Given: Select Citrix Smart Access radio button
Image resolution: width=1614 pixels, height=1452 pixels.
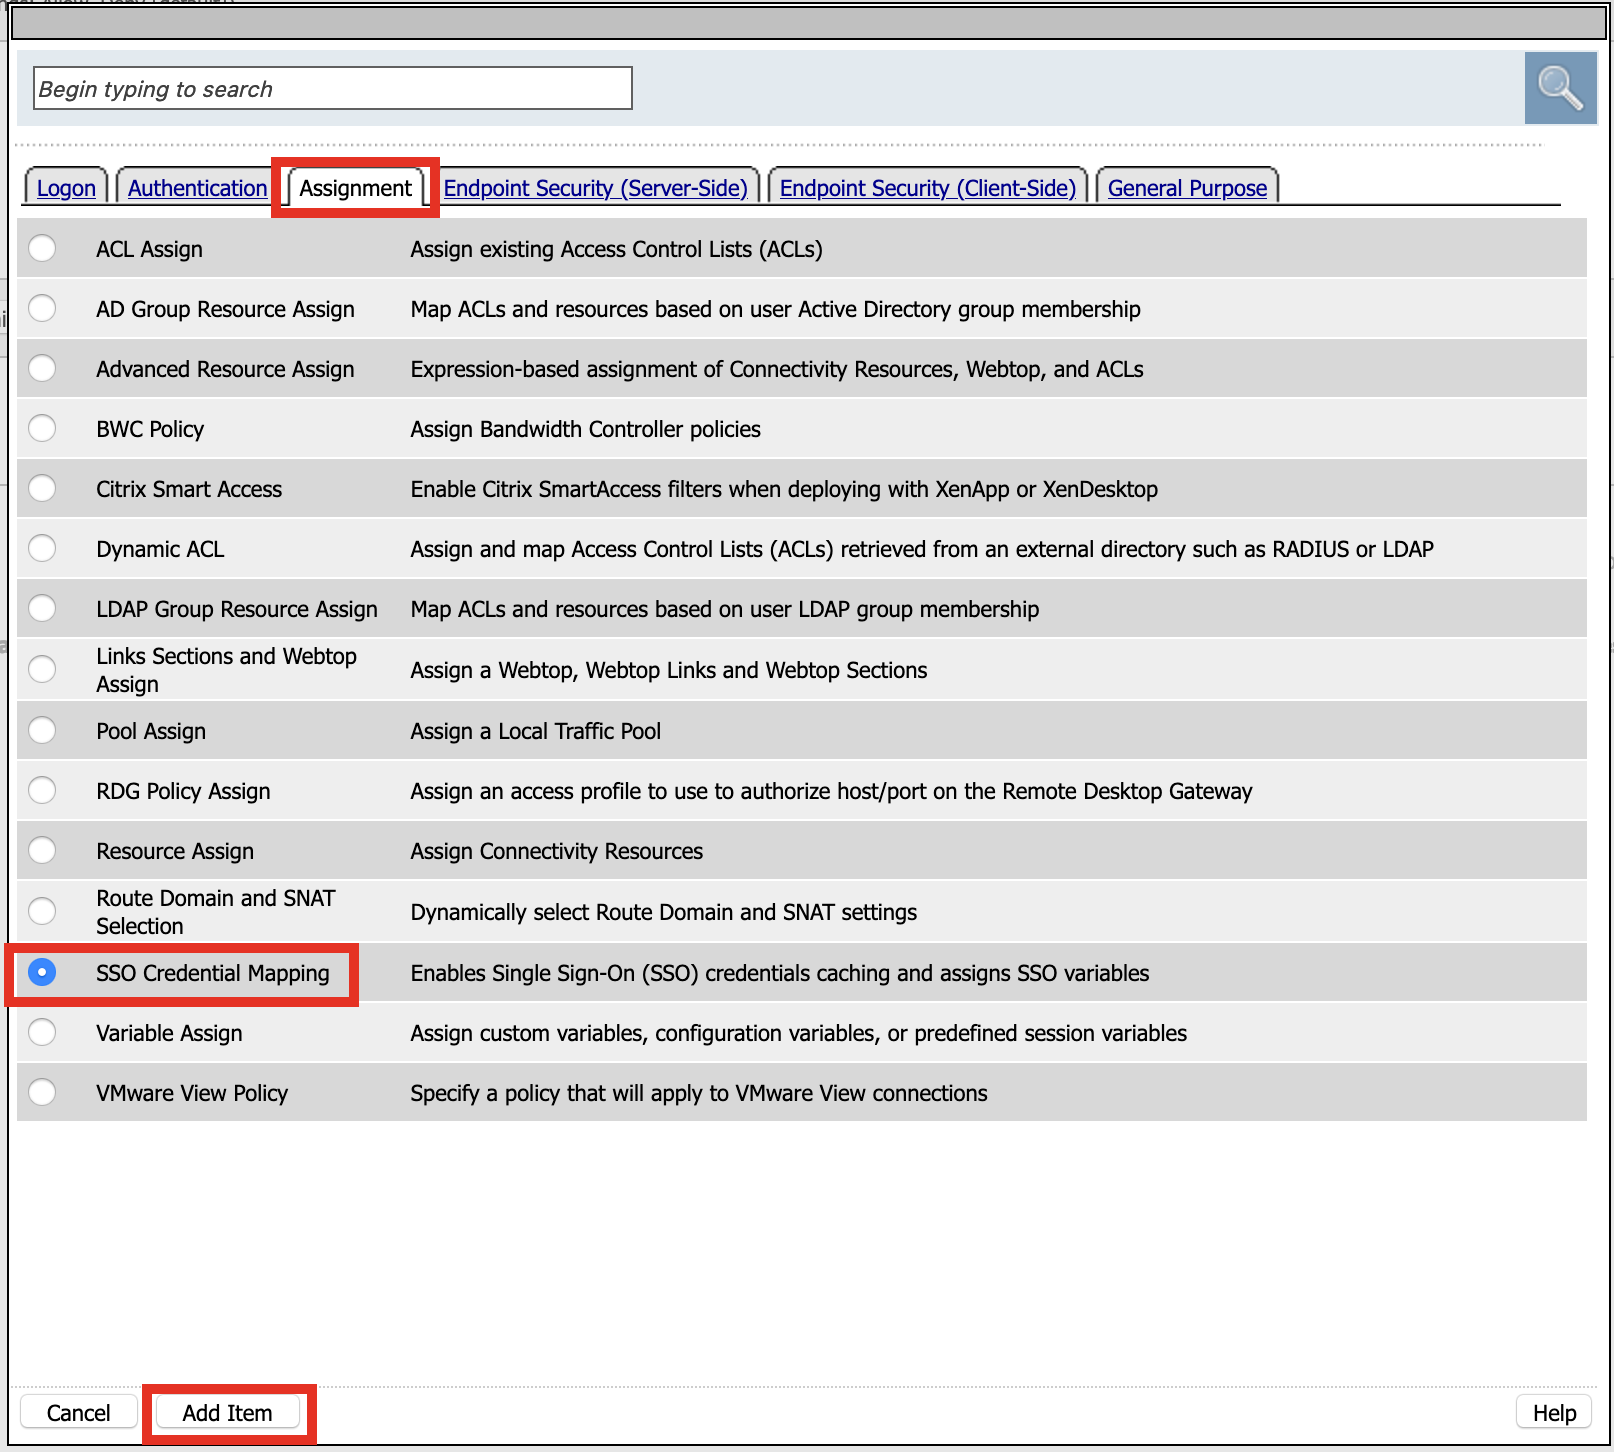Looking at the screenshot, I should coord(42,488).
